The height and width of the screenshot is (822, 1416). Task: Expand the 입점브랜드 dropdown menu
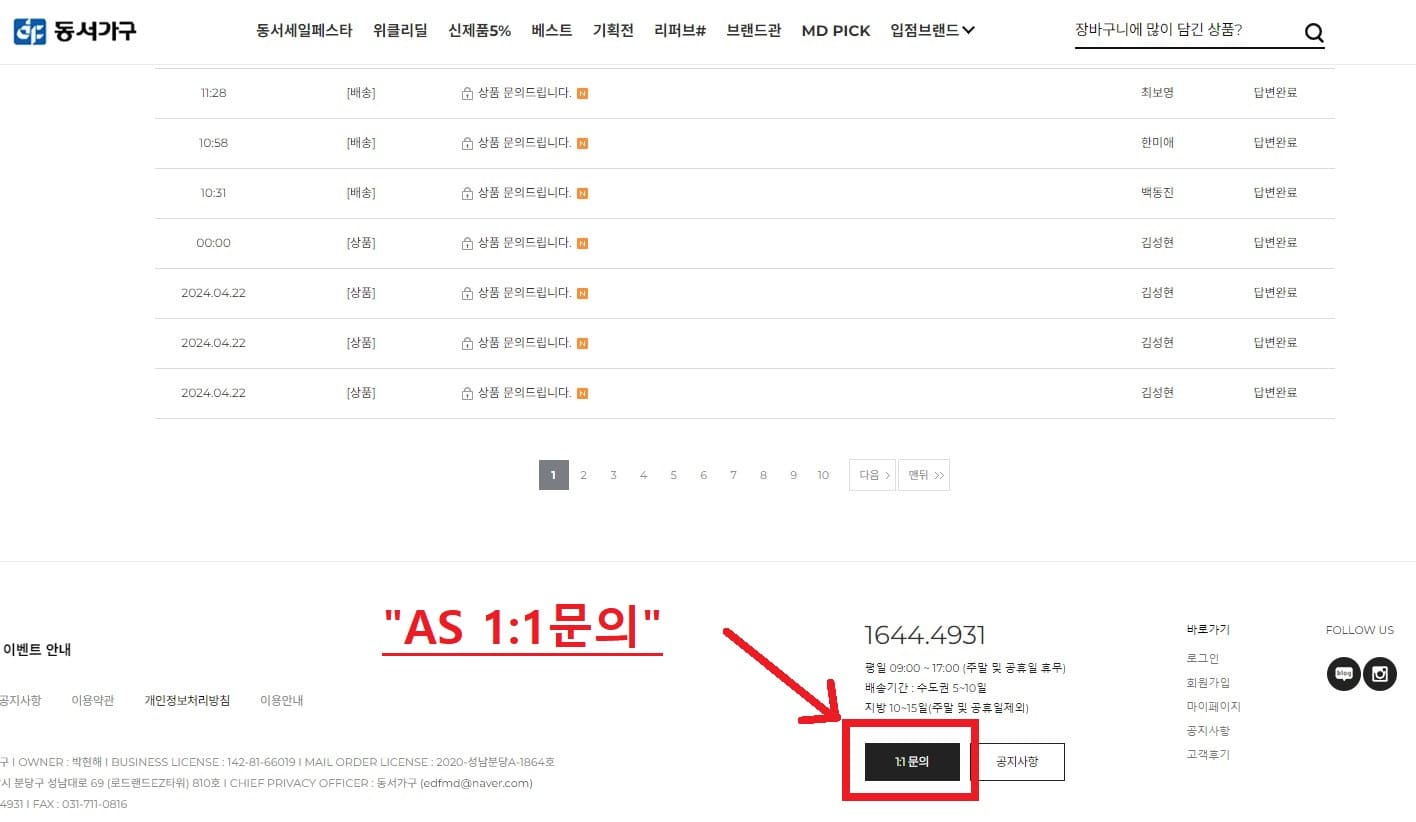click(x=930, y=30)
